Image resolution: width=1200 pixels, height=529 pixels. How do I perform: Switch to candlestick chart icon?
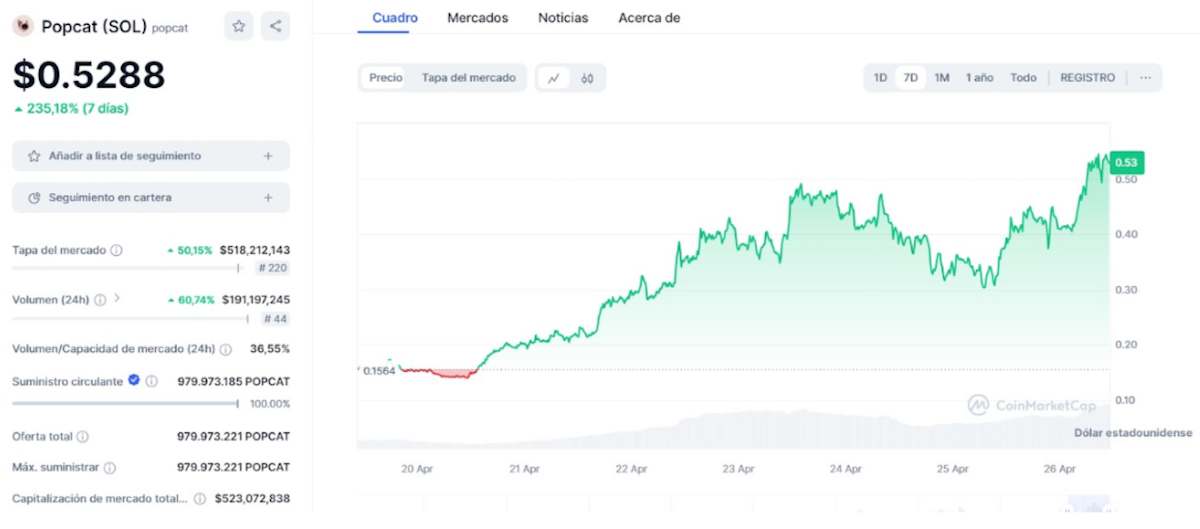587,78
